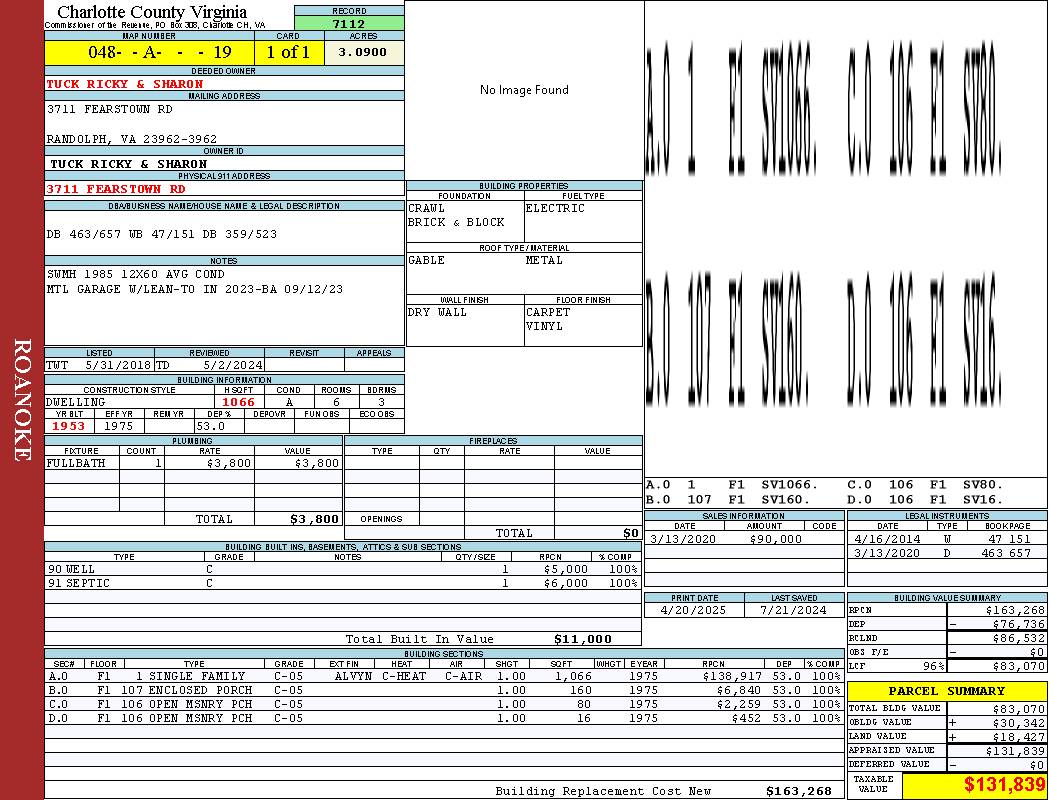Select print date 4/20/2025
This screenshot has height=800, width=1050.
(x=693, y=611)
